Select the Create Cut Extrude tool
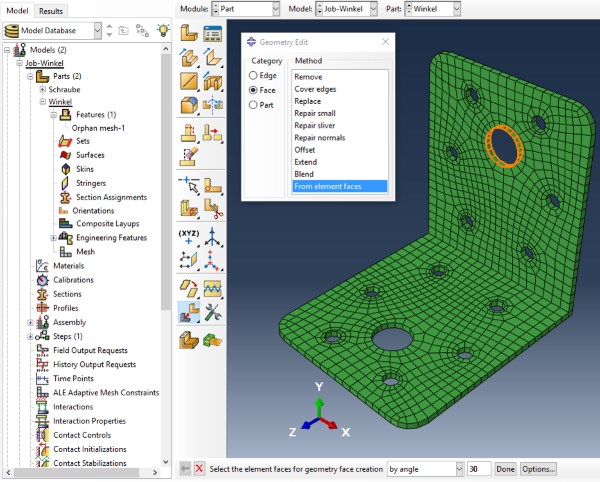Screen dimensions: 600x482 coord(213,81)
